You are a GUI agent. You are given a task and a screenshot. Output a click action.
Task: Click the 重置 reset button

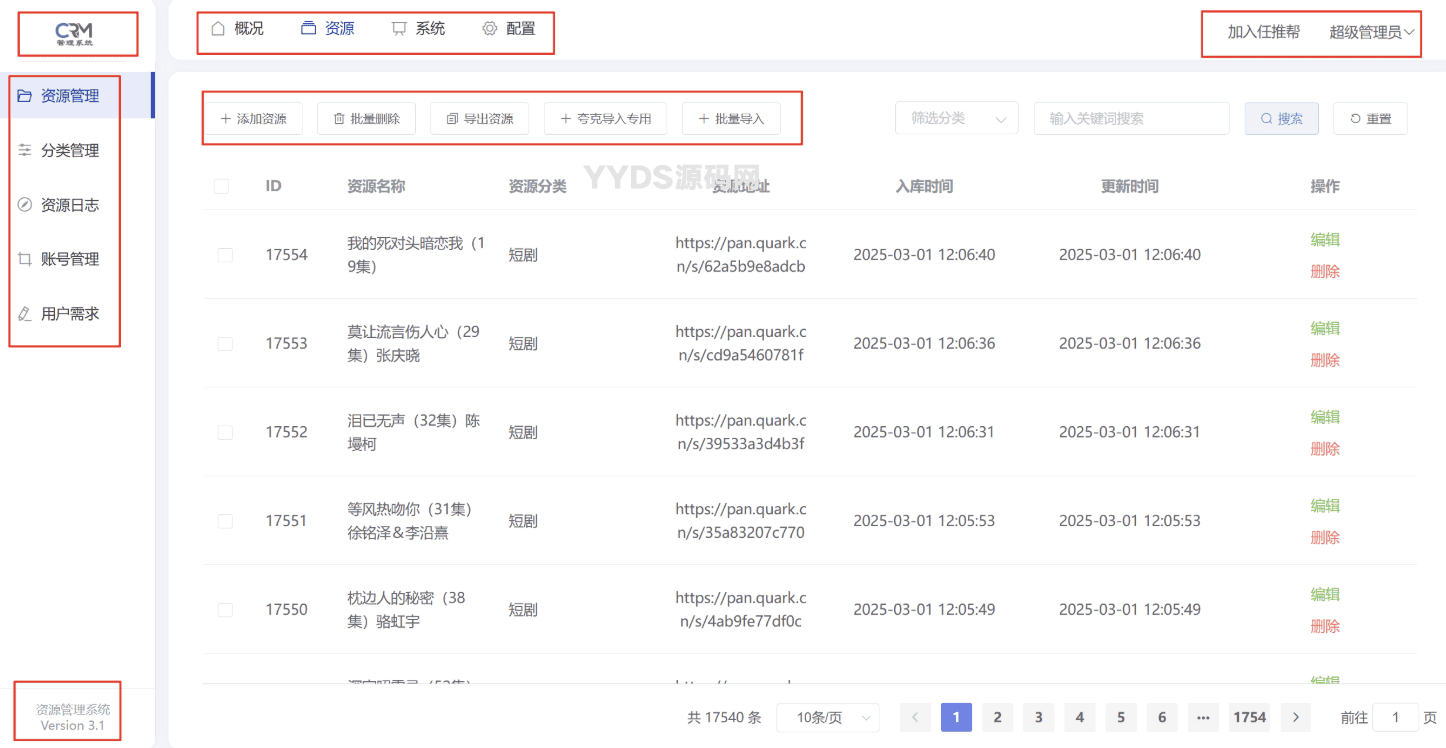click(1370, 118)
